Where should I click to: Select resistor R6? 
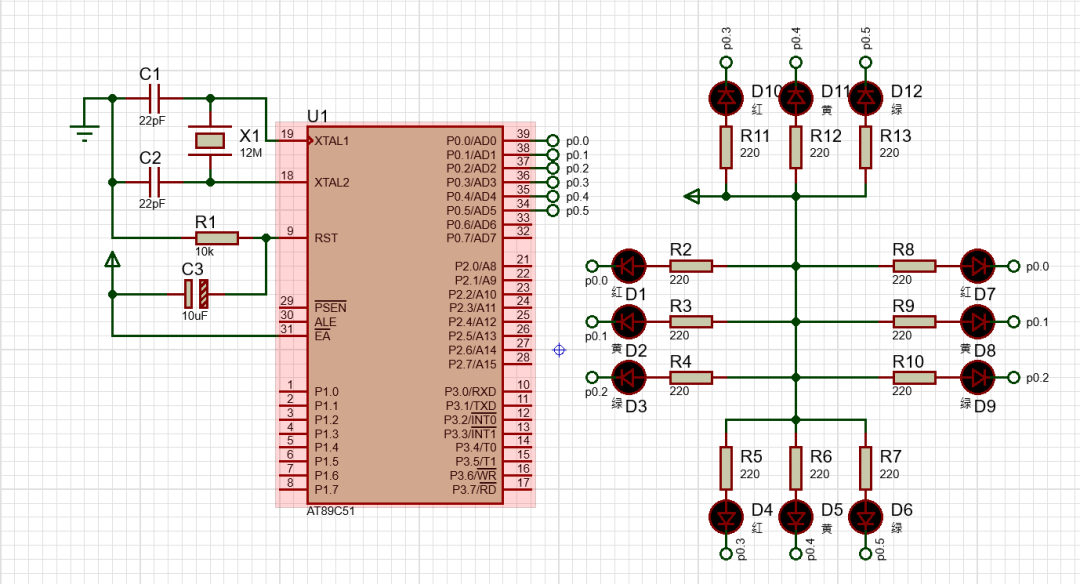(796, 468)
